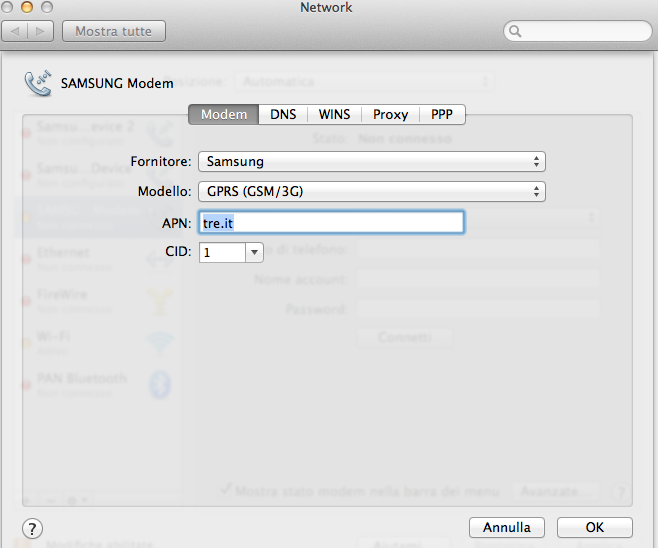Click the SAMSUNG Modem phone icon

point(38,83)
